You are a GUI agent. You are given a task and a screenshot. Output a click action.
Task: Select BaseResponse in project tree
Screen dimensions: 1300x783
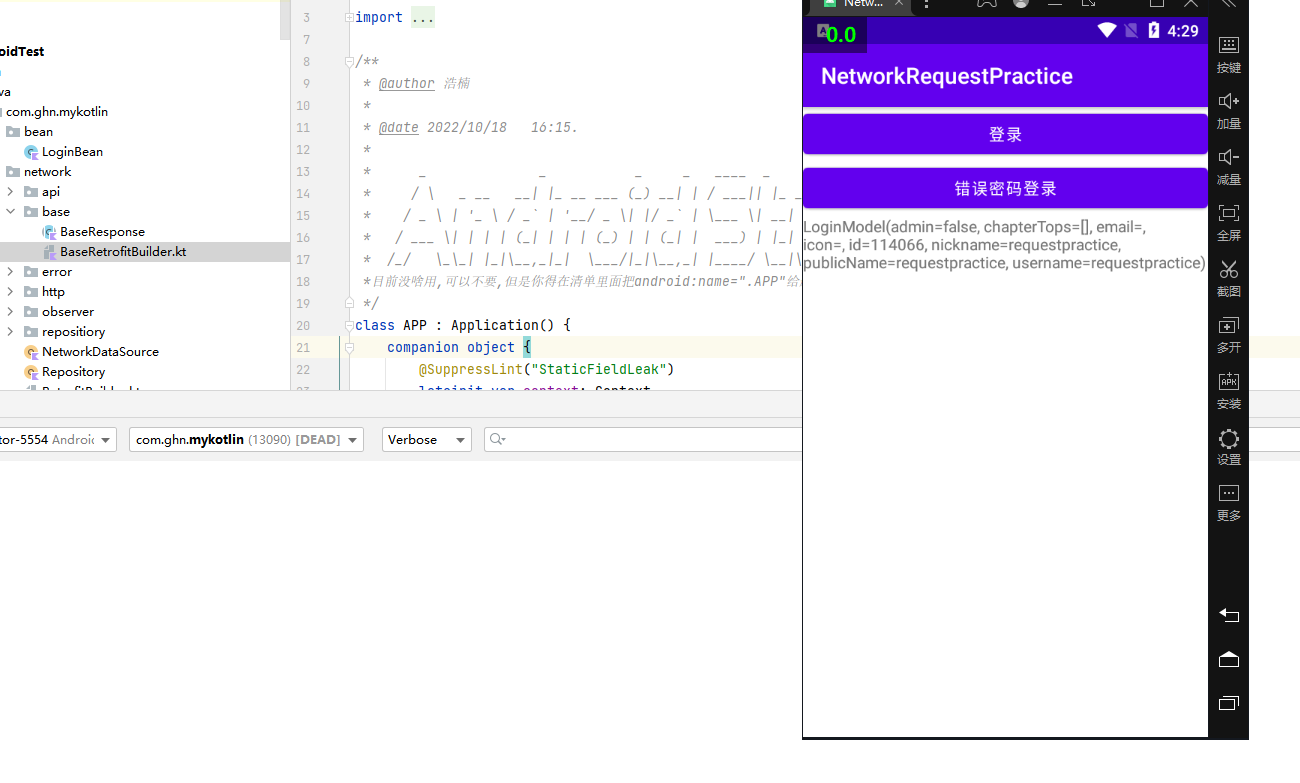[102, 232]
